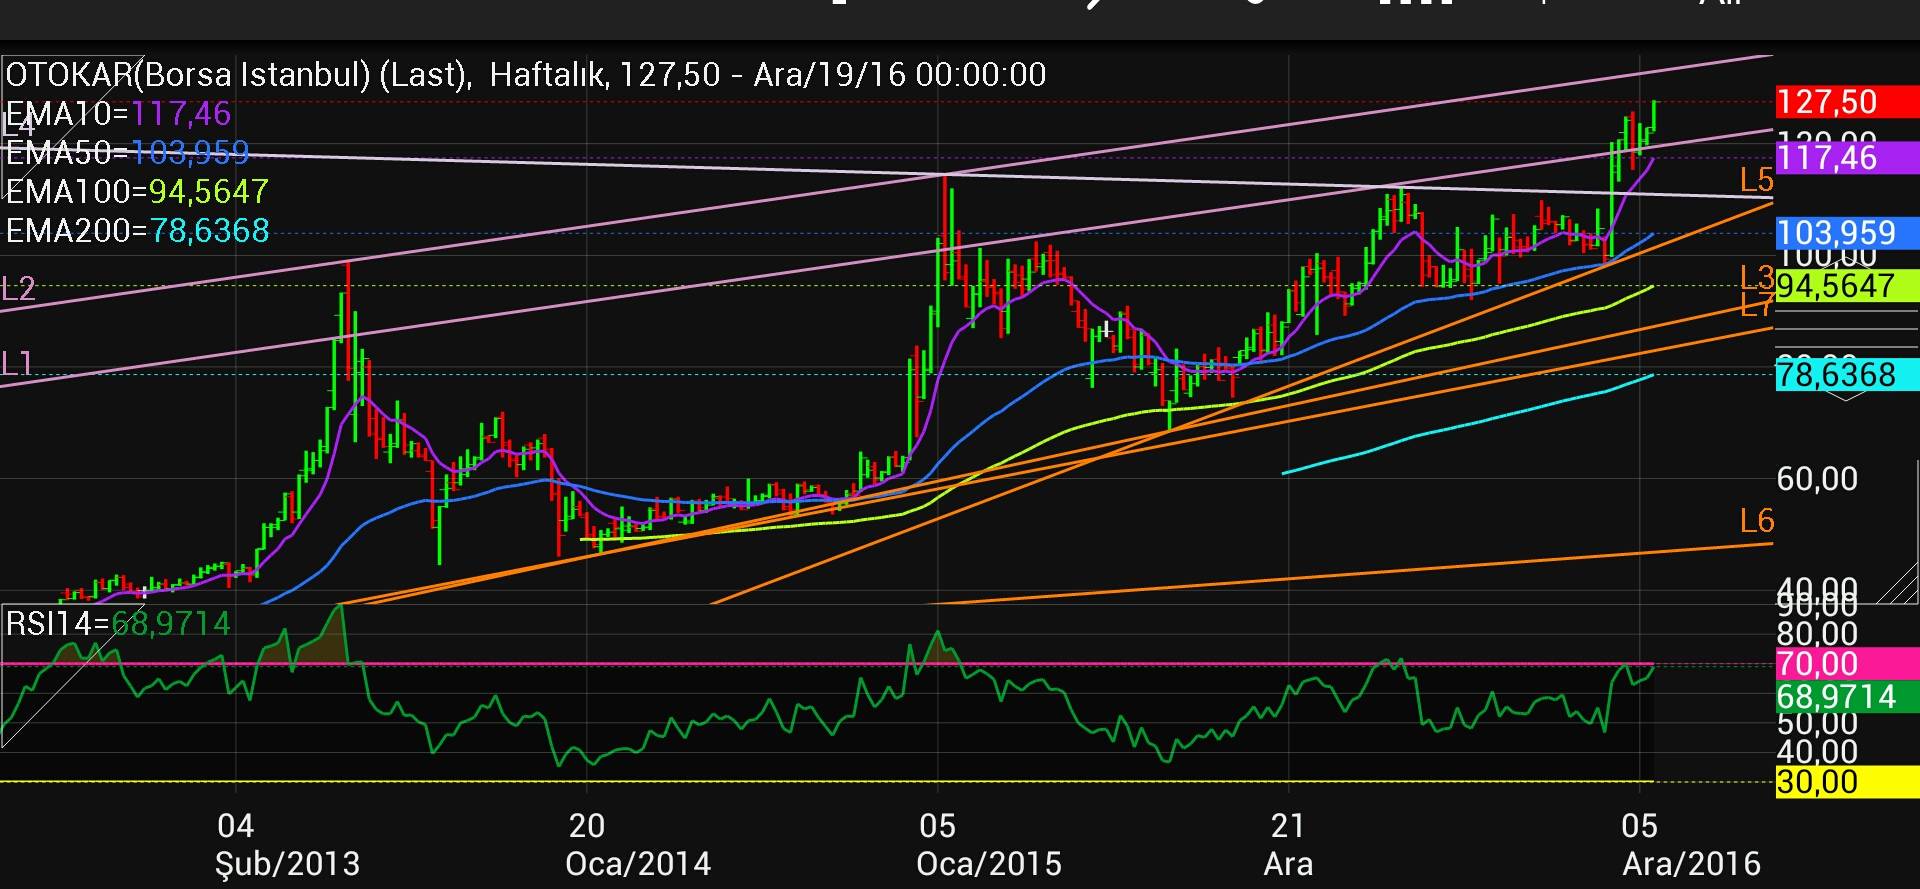The width and height of the screenshot is (1920, 889).
Task: Click the EMA200=78,6368 indicator label
Action: point(137,231)
